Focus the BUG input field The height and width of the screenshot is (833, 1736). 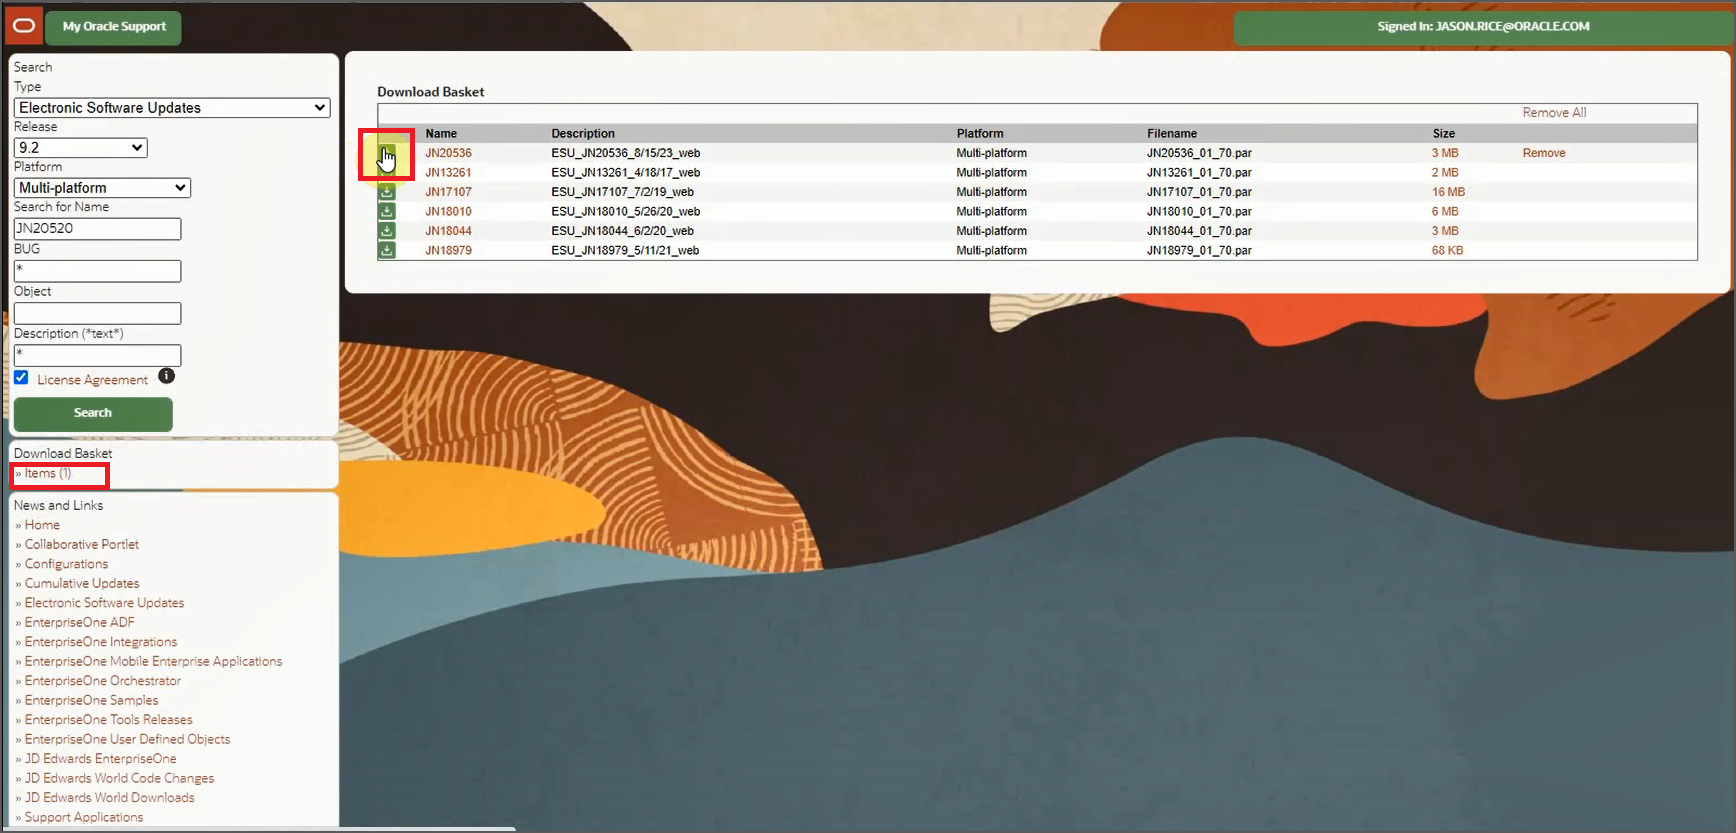point(97,271)
